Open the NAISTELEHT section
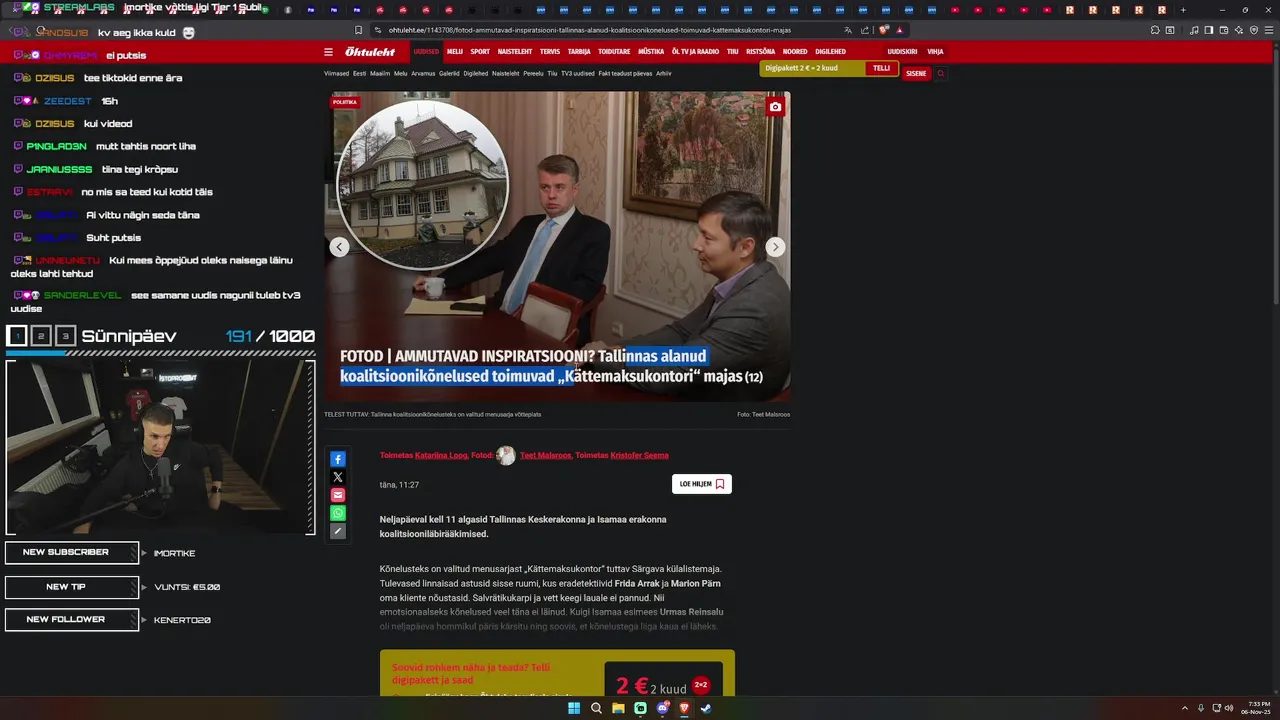The image size is (1280, 720). [x=515, y=51]
